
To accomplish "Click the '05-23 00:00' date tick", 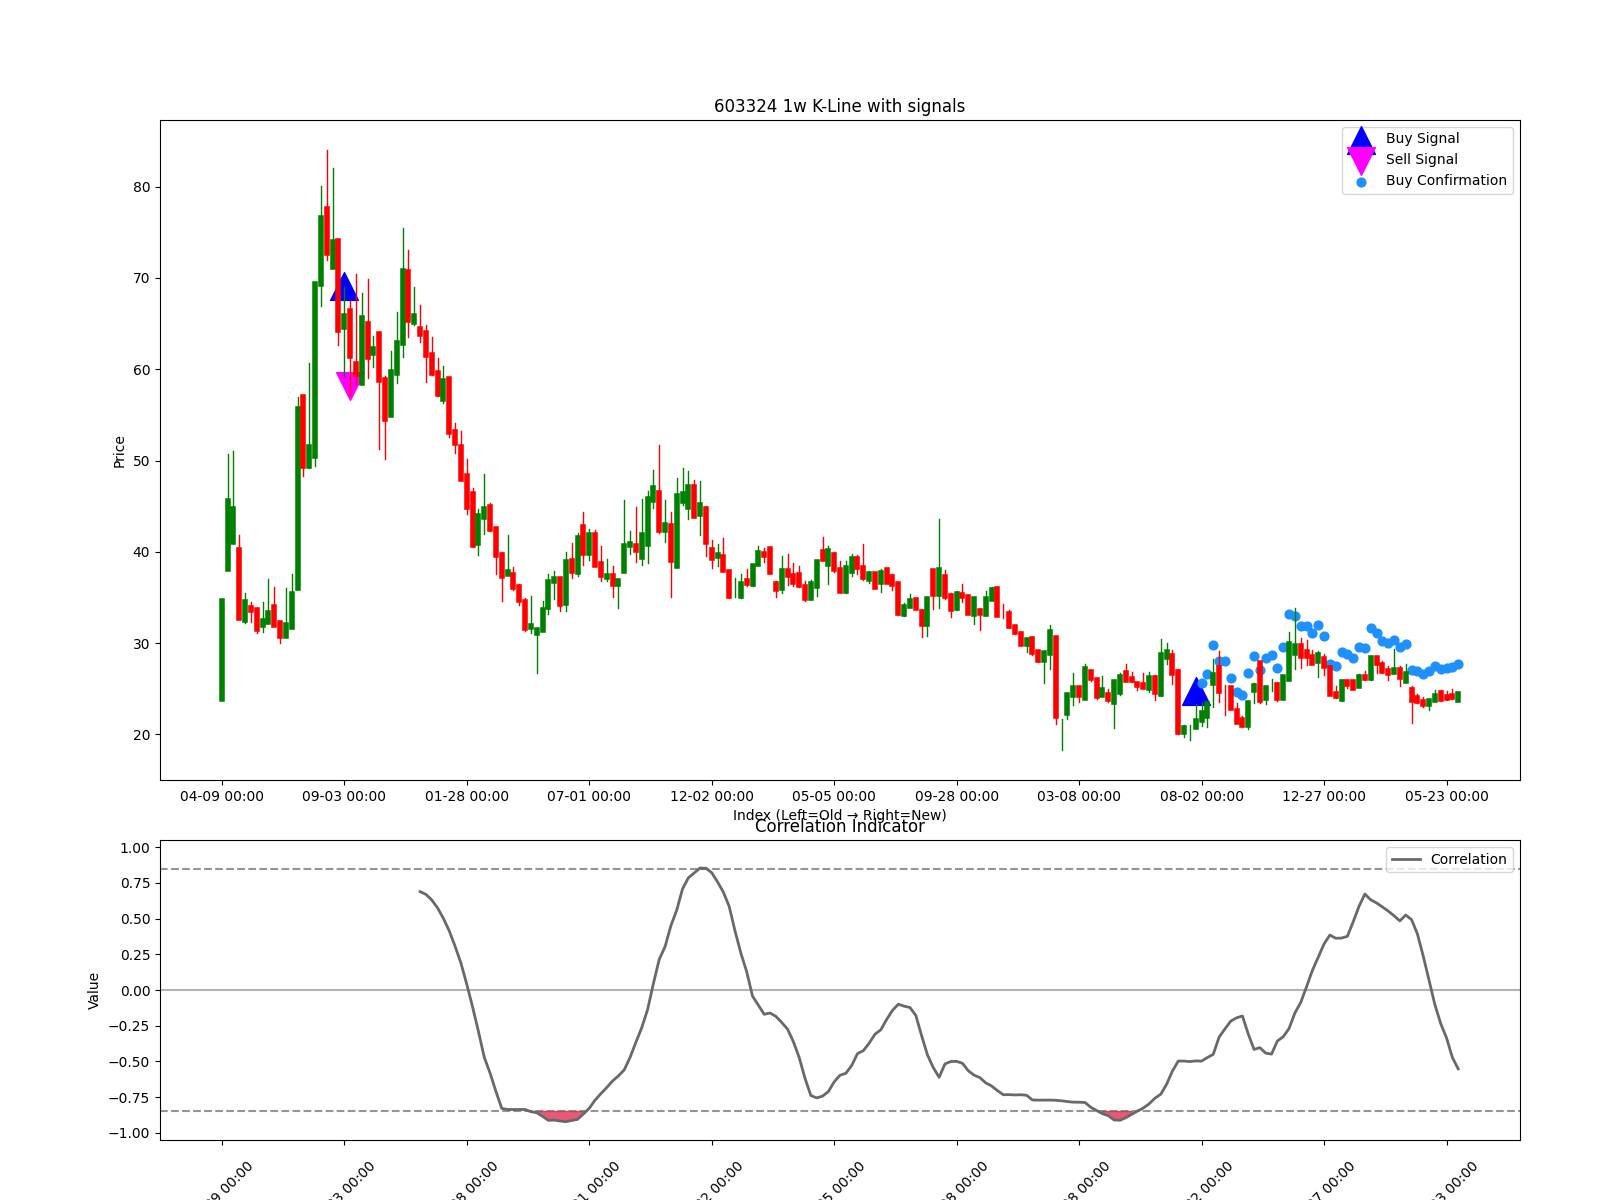I will 1447,796.
